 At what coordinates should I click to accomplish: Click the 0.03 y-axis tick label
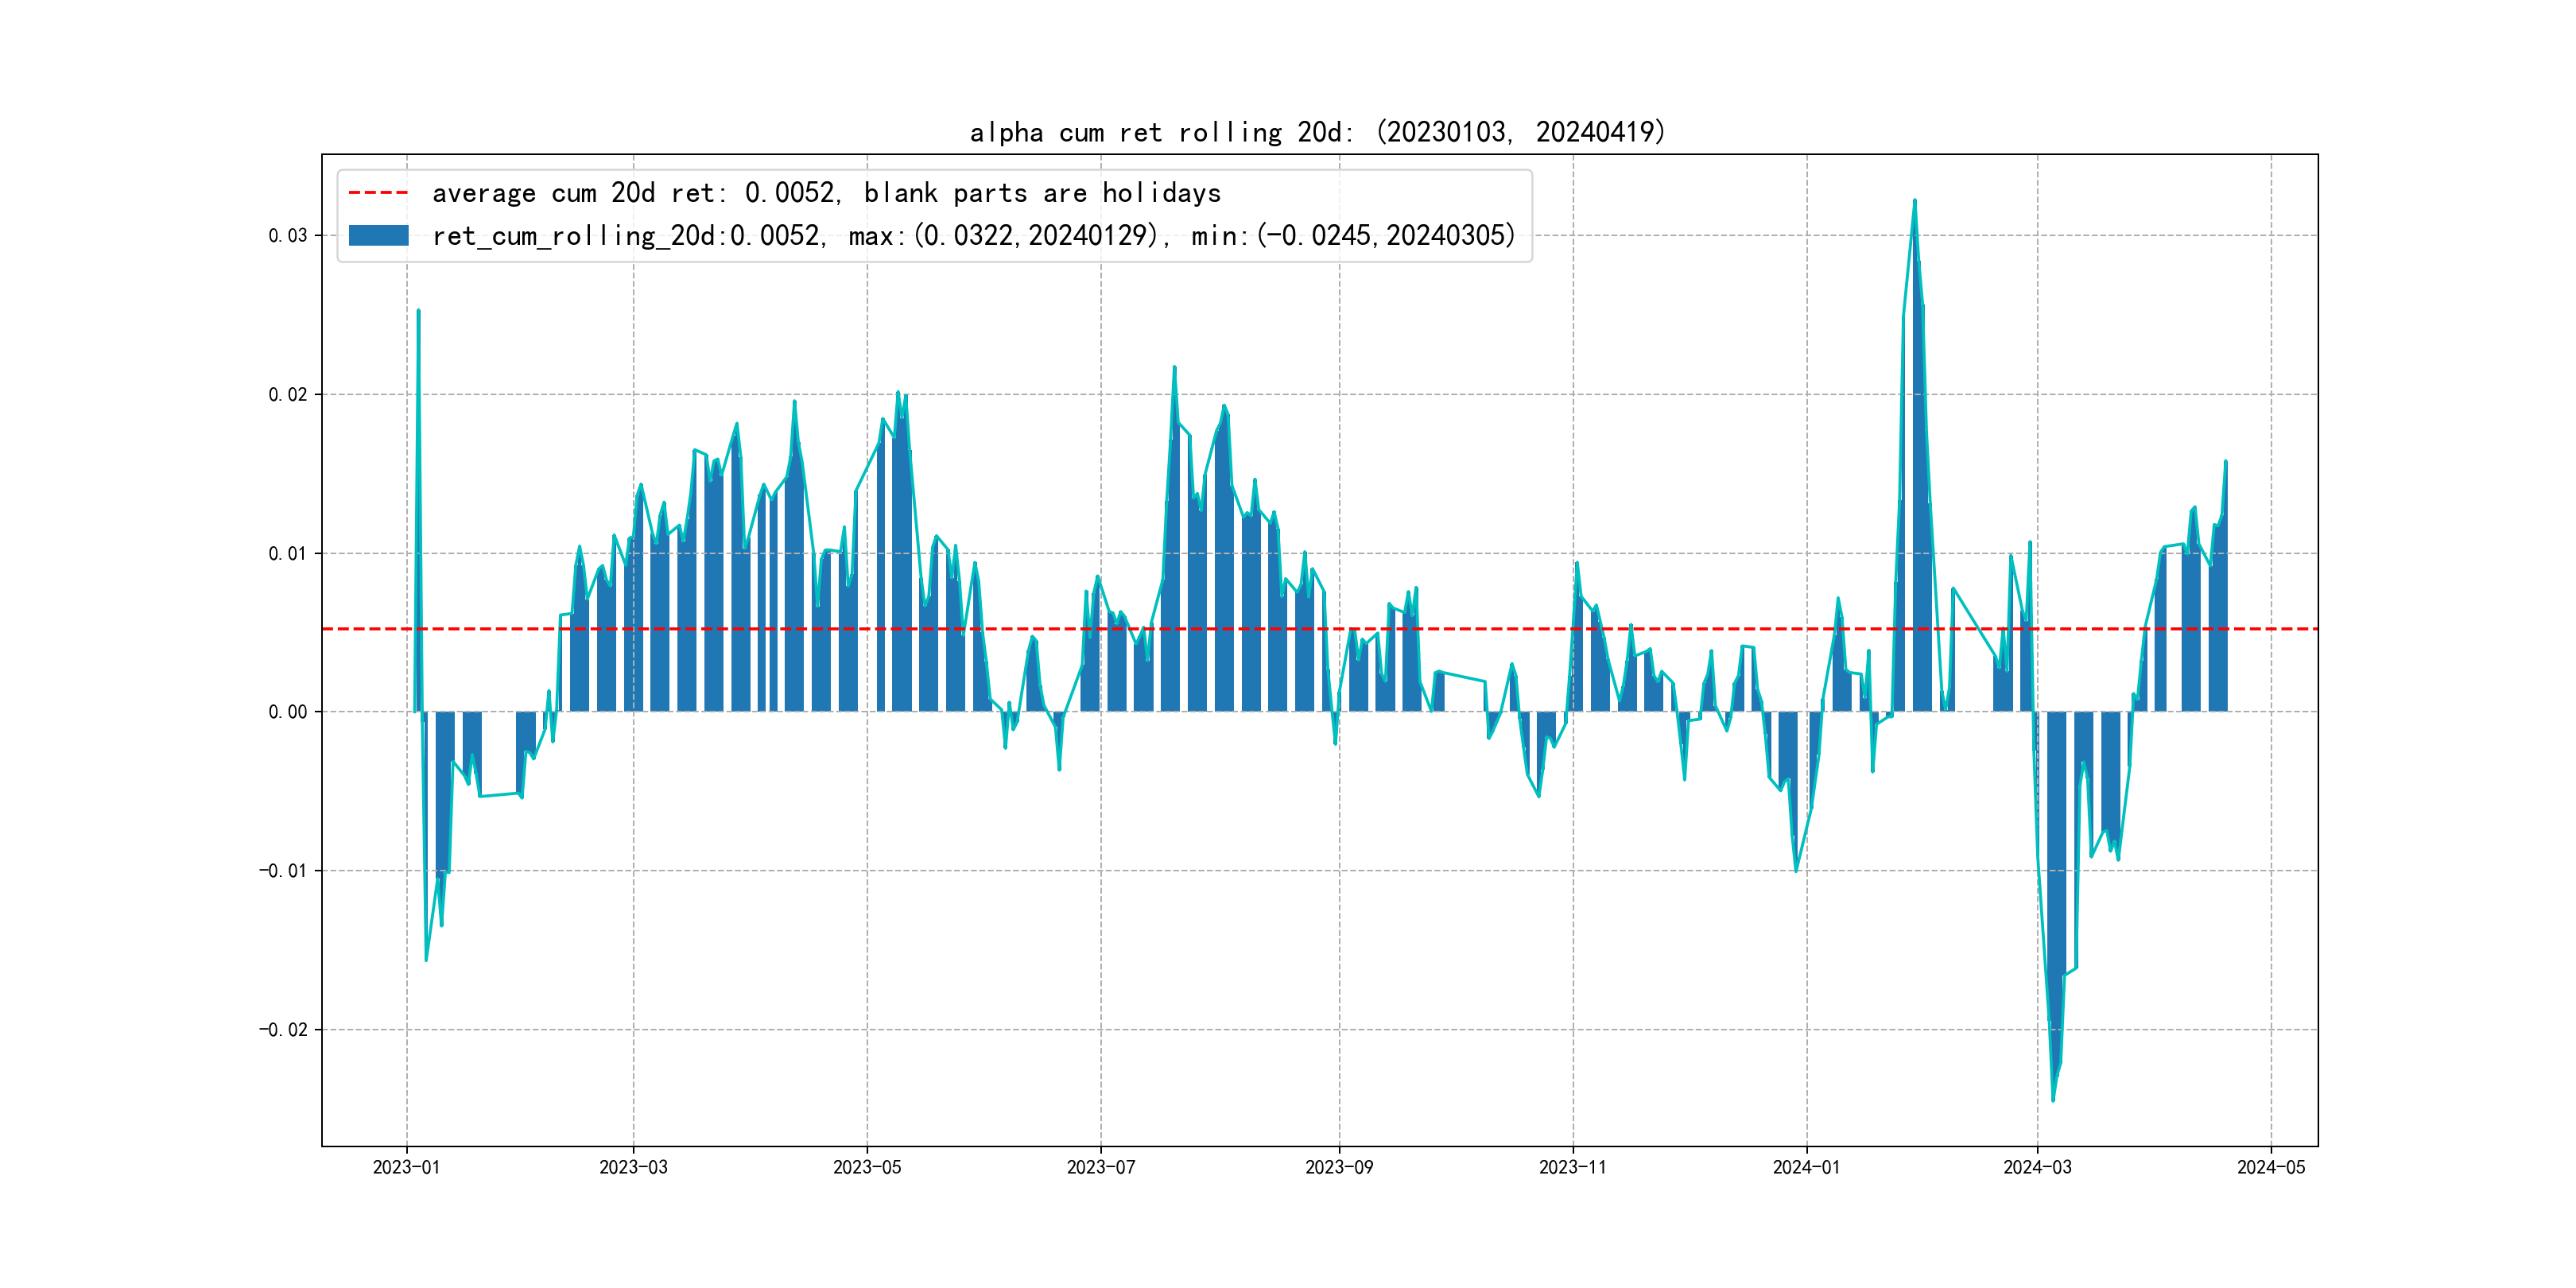(288, 236)
